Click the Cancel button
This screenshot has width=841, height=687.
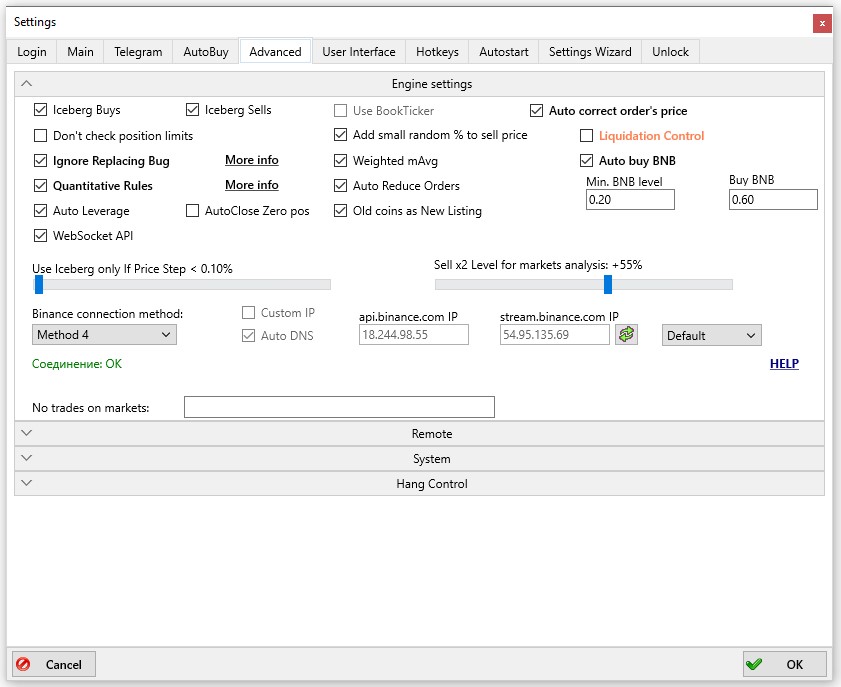[x=53, y=664]
